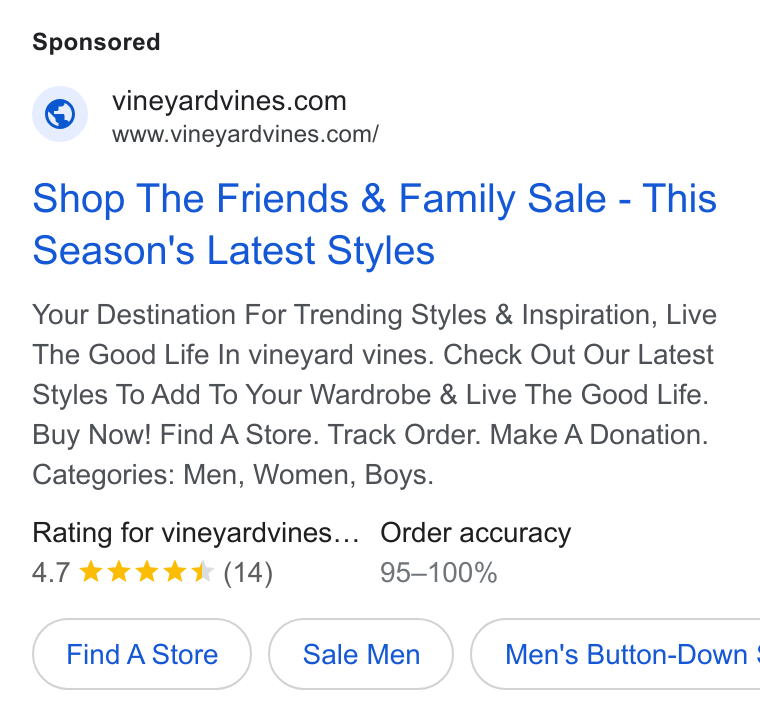The height and width of the screenshot is (722, 760).
Task: Click the Categories: Men, Women, Boys text
Action: (x=233, y=474)
